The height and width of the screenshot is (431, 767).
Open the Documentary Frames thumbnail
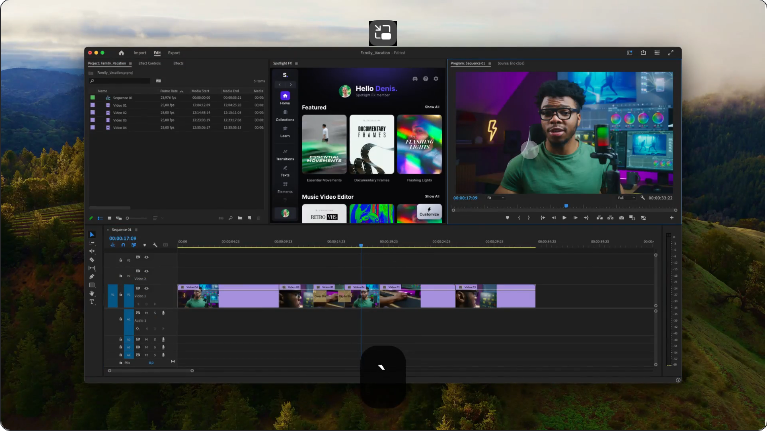(x=371, y=145)
